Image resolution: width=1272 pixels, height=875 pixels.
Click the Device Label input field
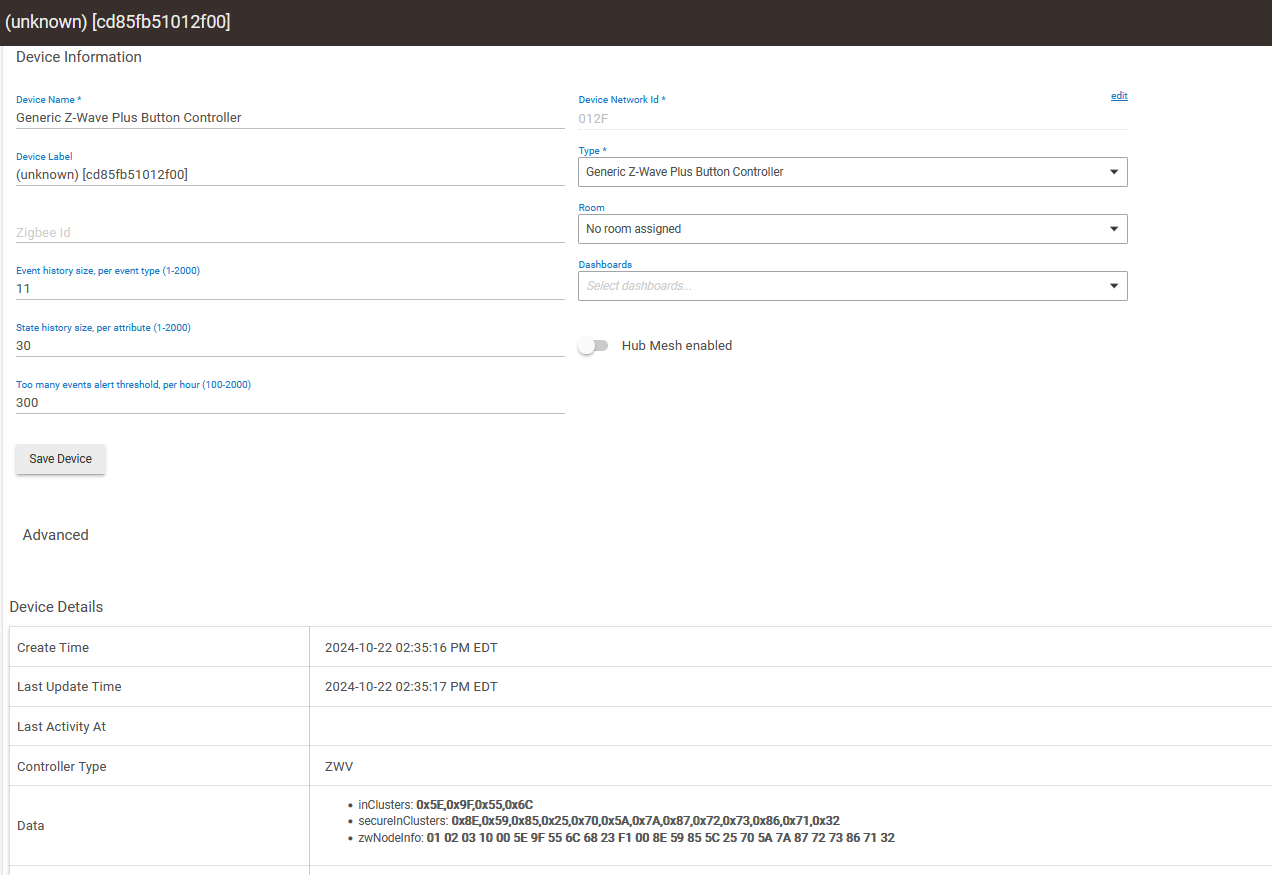[x=290, y=174]
